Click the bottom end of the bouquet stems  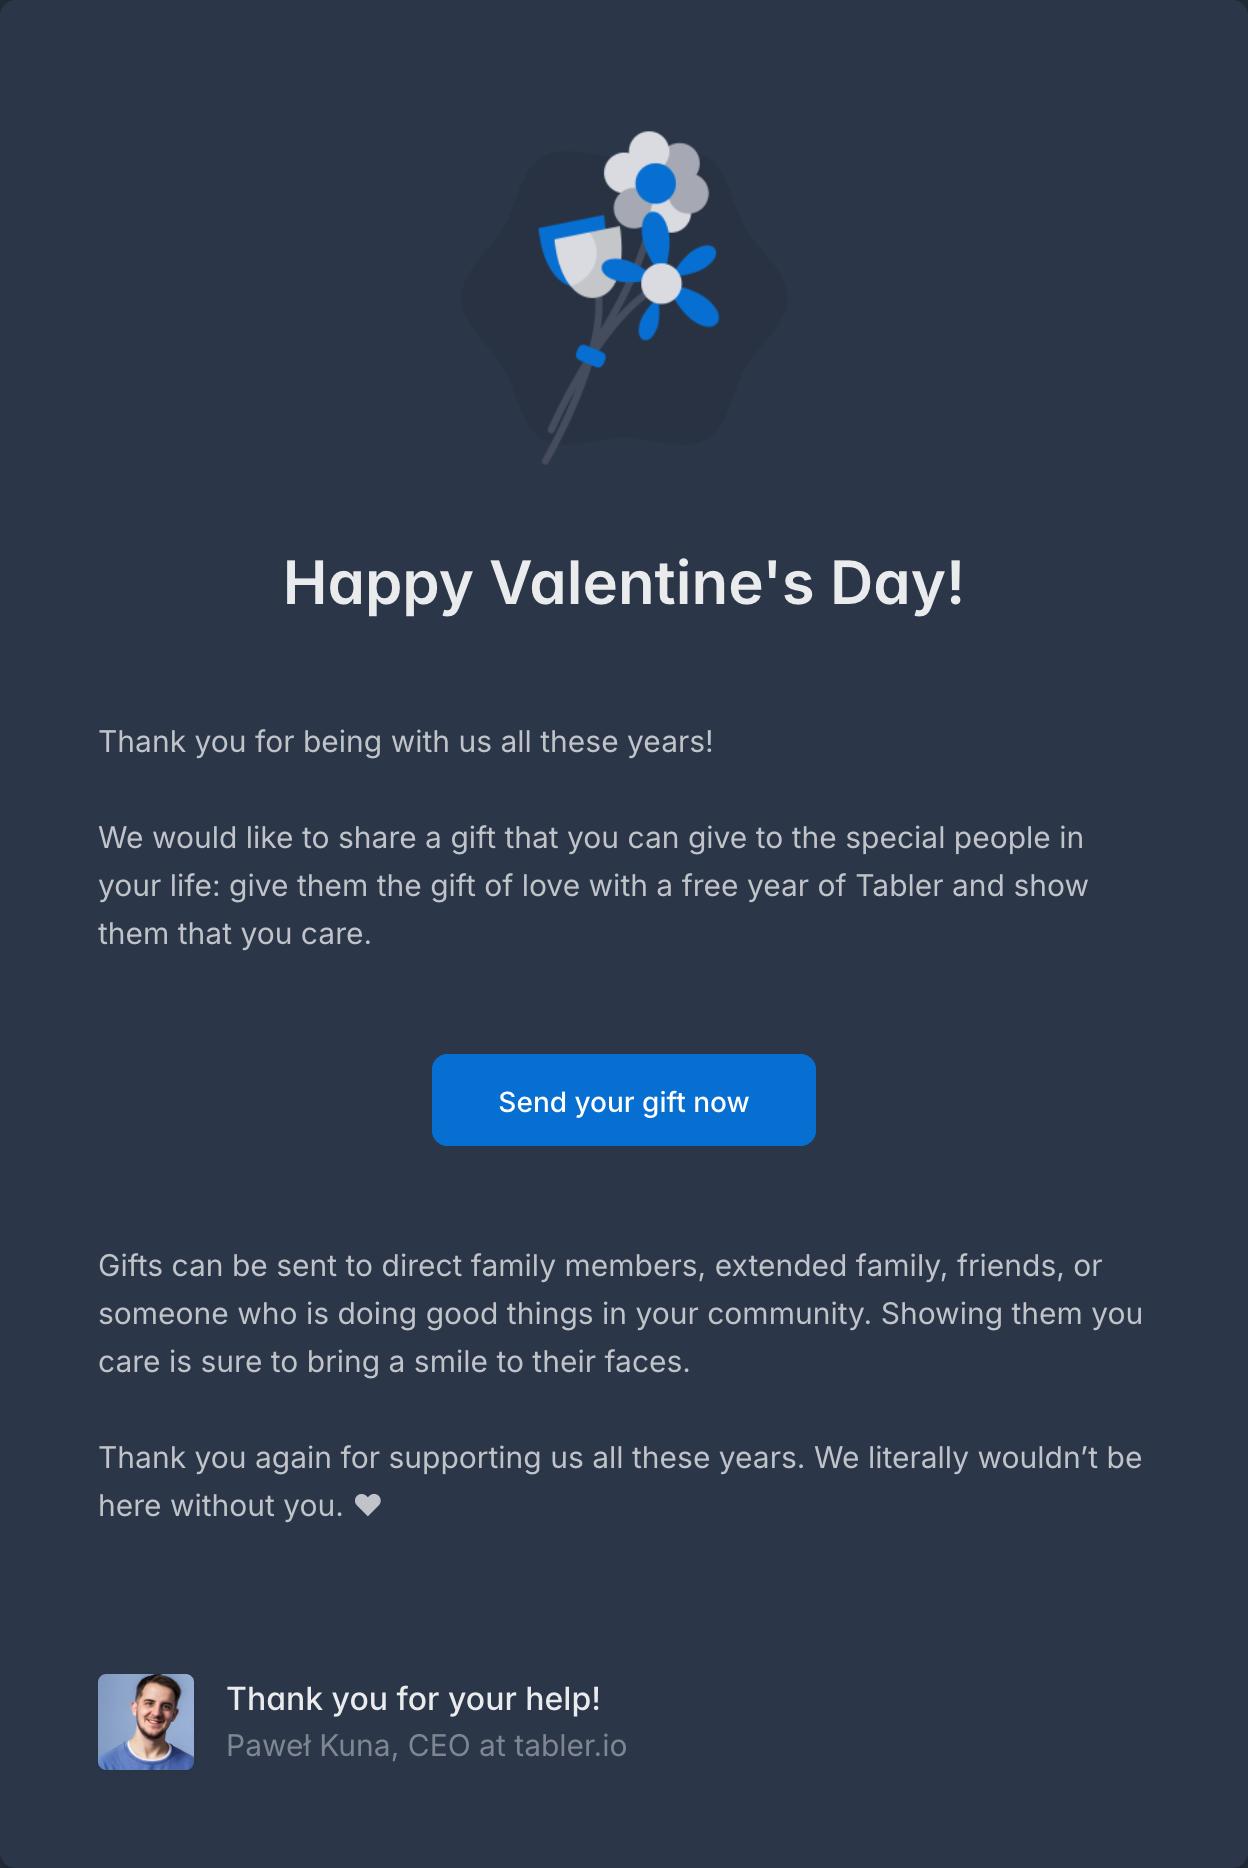coord(546,459)
